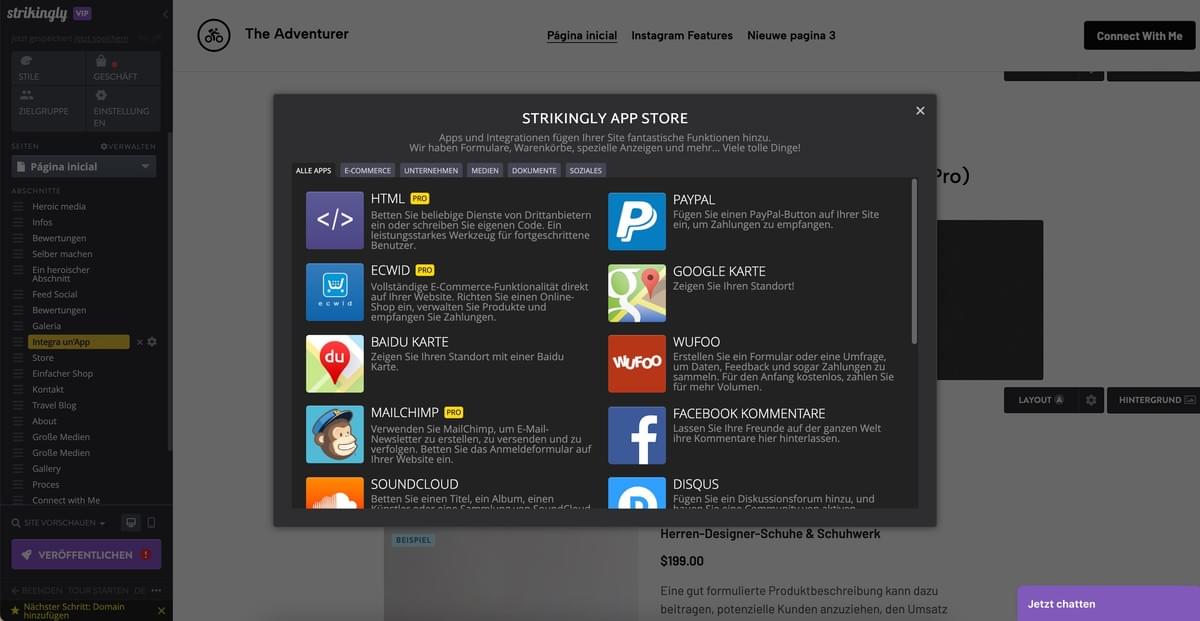Open the three-dots more menu in sidebar
Screen dimensions: 1200x621
point(156,591)
